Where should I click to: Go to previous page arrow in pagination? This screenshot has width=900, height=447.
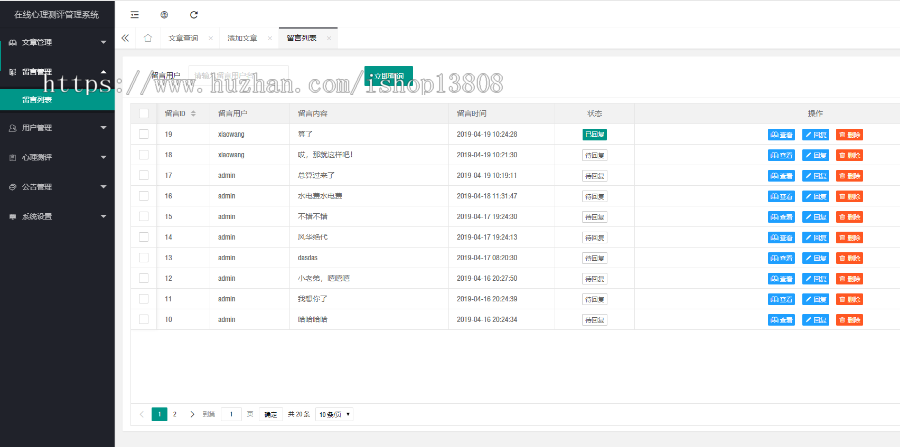point(141,414)
